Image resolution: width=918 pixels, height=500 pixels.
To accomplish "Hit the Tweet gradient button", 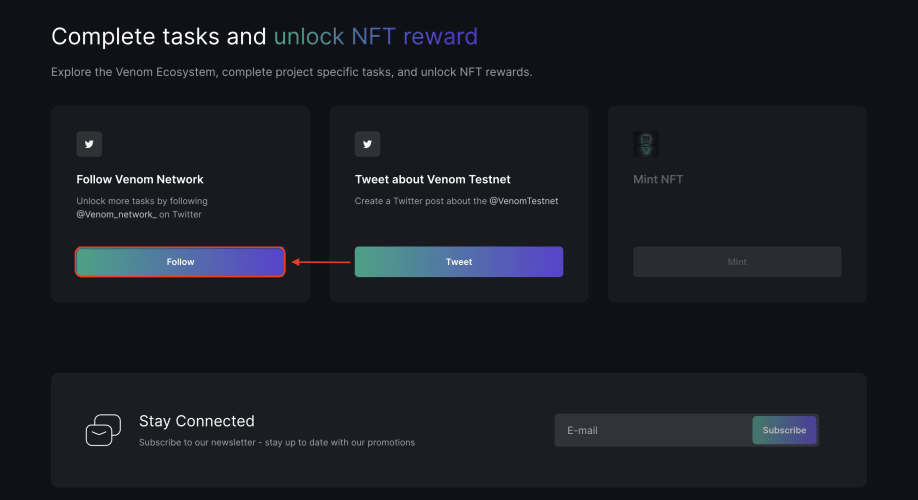I will (x=458, y=262).
